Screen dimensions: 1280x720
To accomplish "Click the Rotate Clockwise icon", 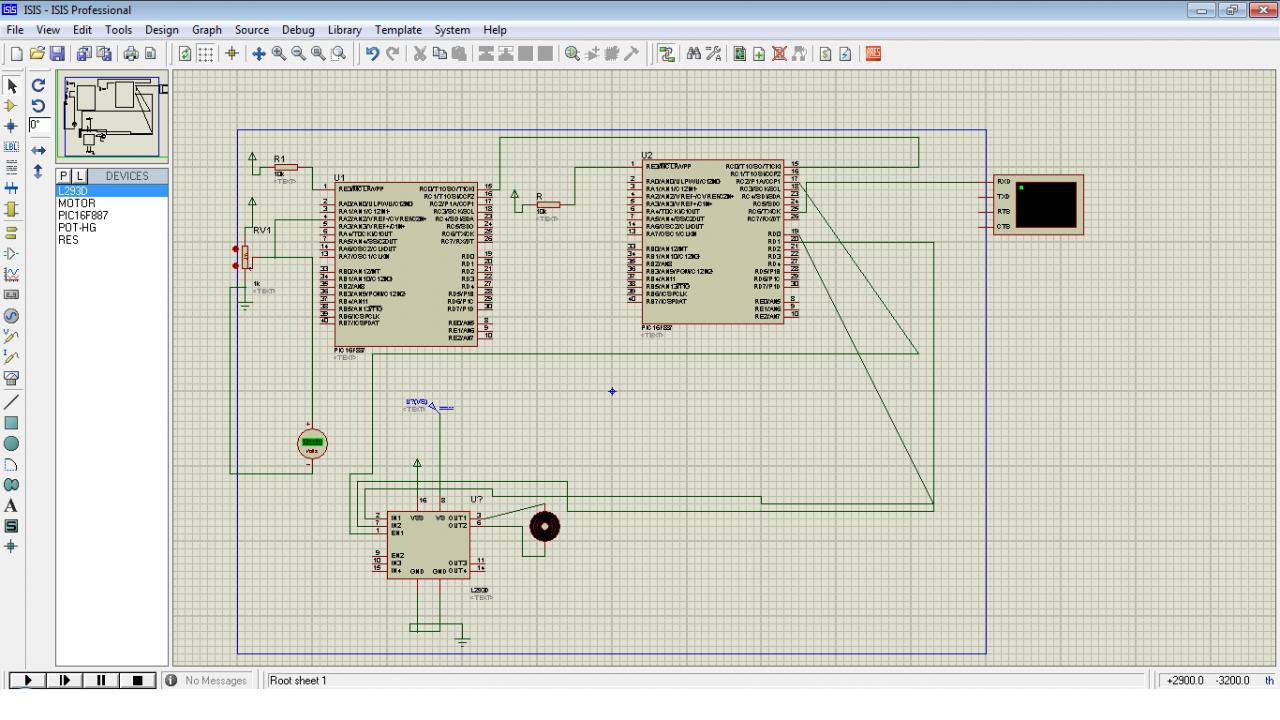I will tap(39, 86).
